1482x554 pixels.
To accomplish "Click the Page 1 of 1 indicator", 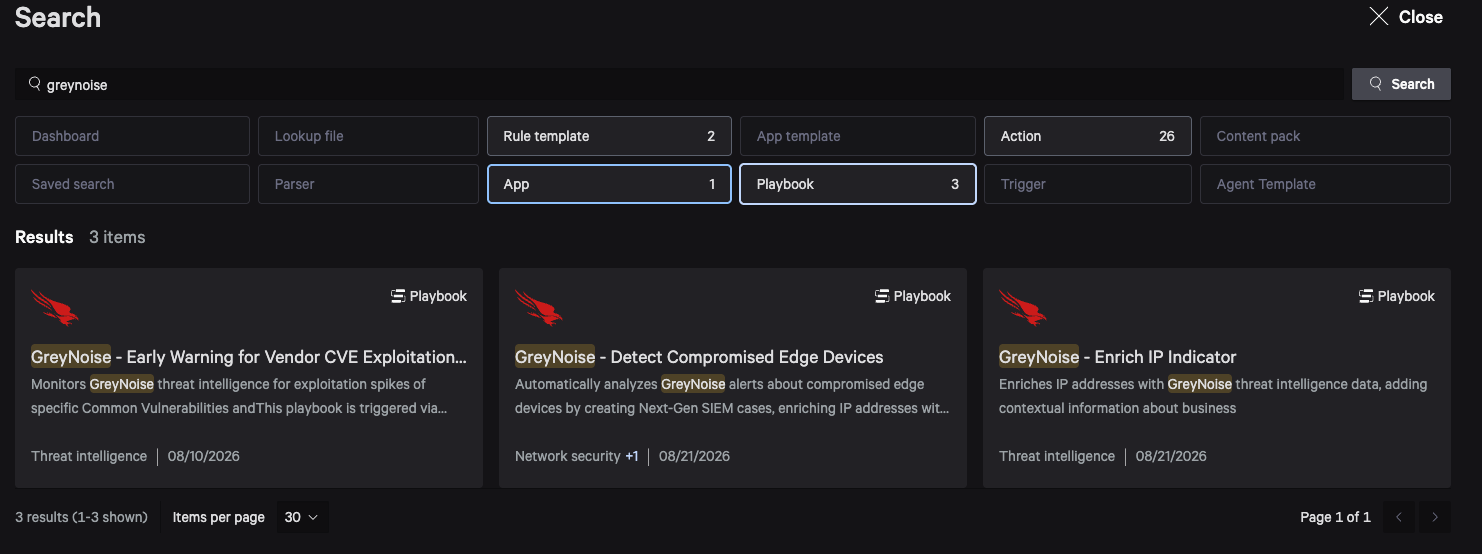I will click(1336, 517).
